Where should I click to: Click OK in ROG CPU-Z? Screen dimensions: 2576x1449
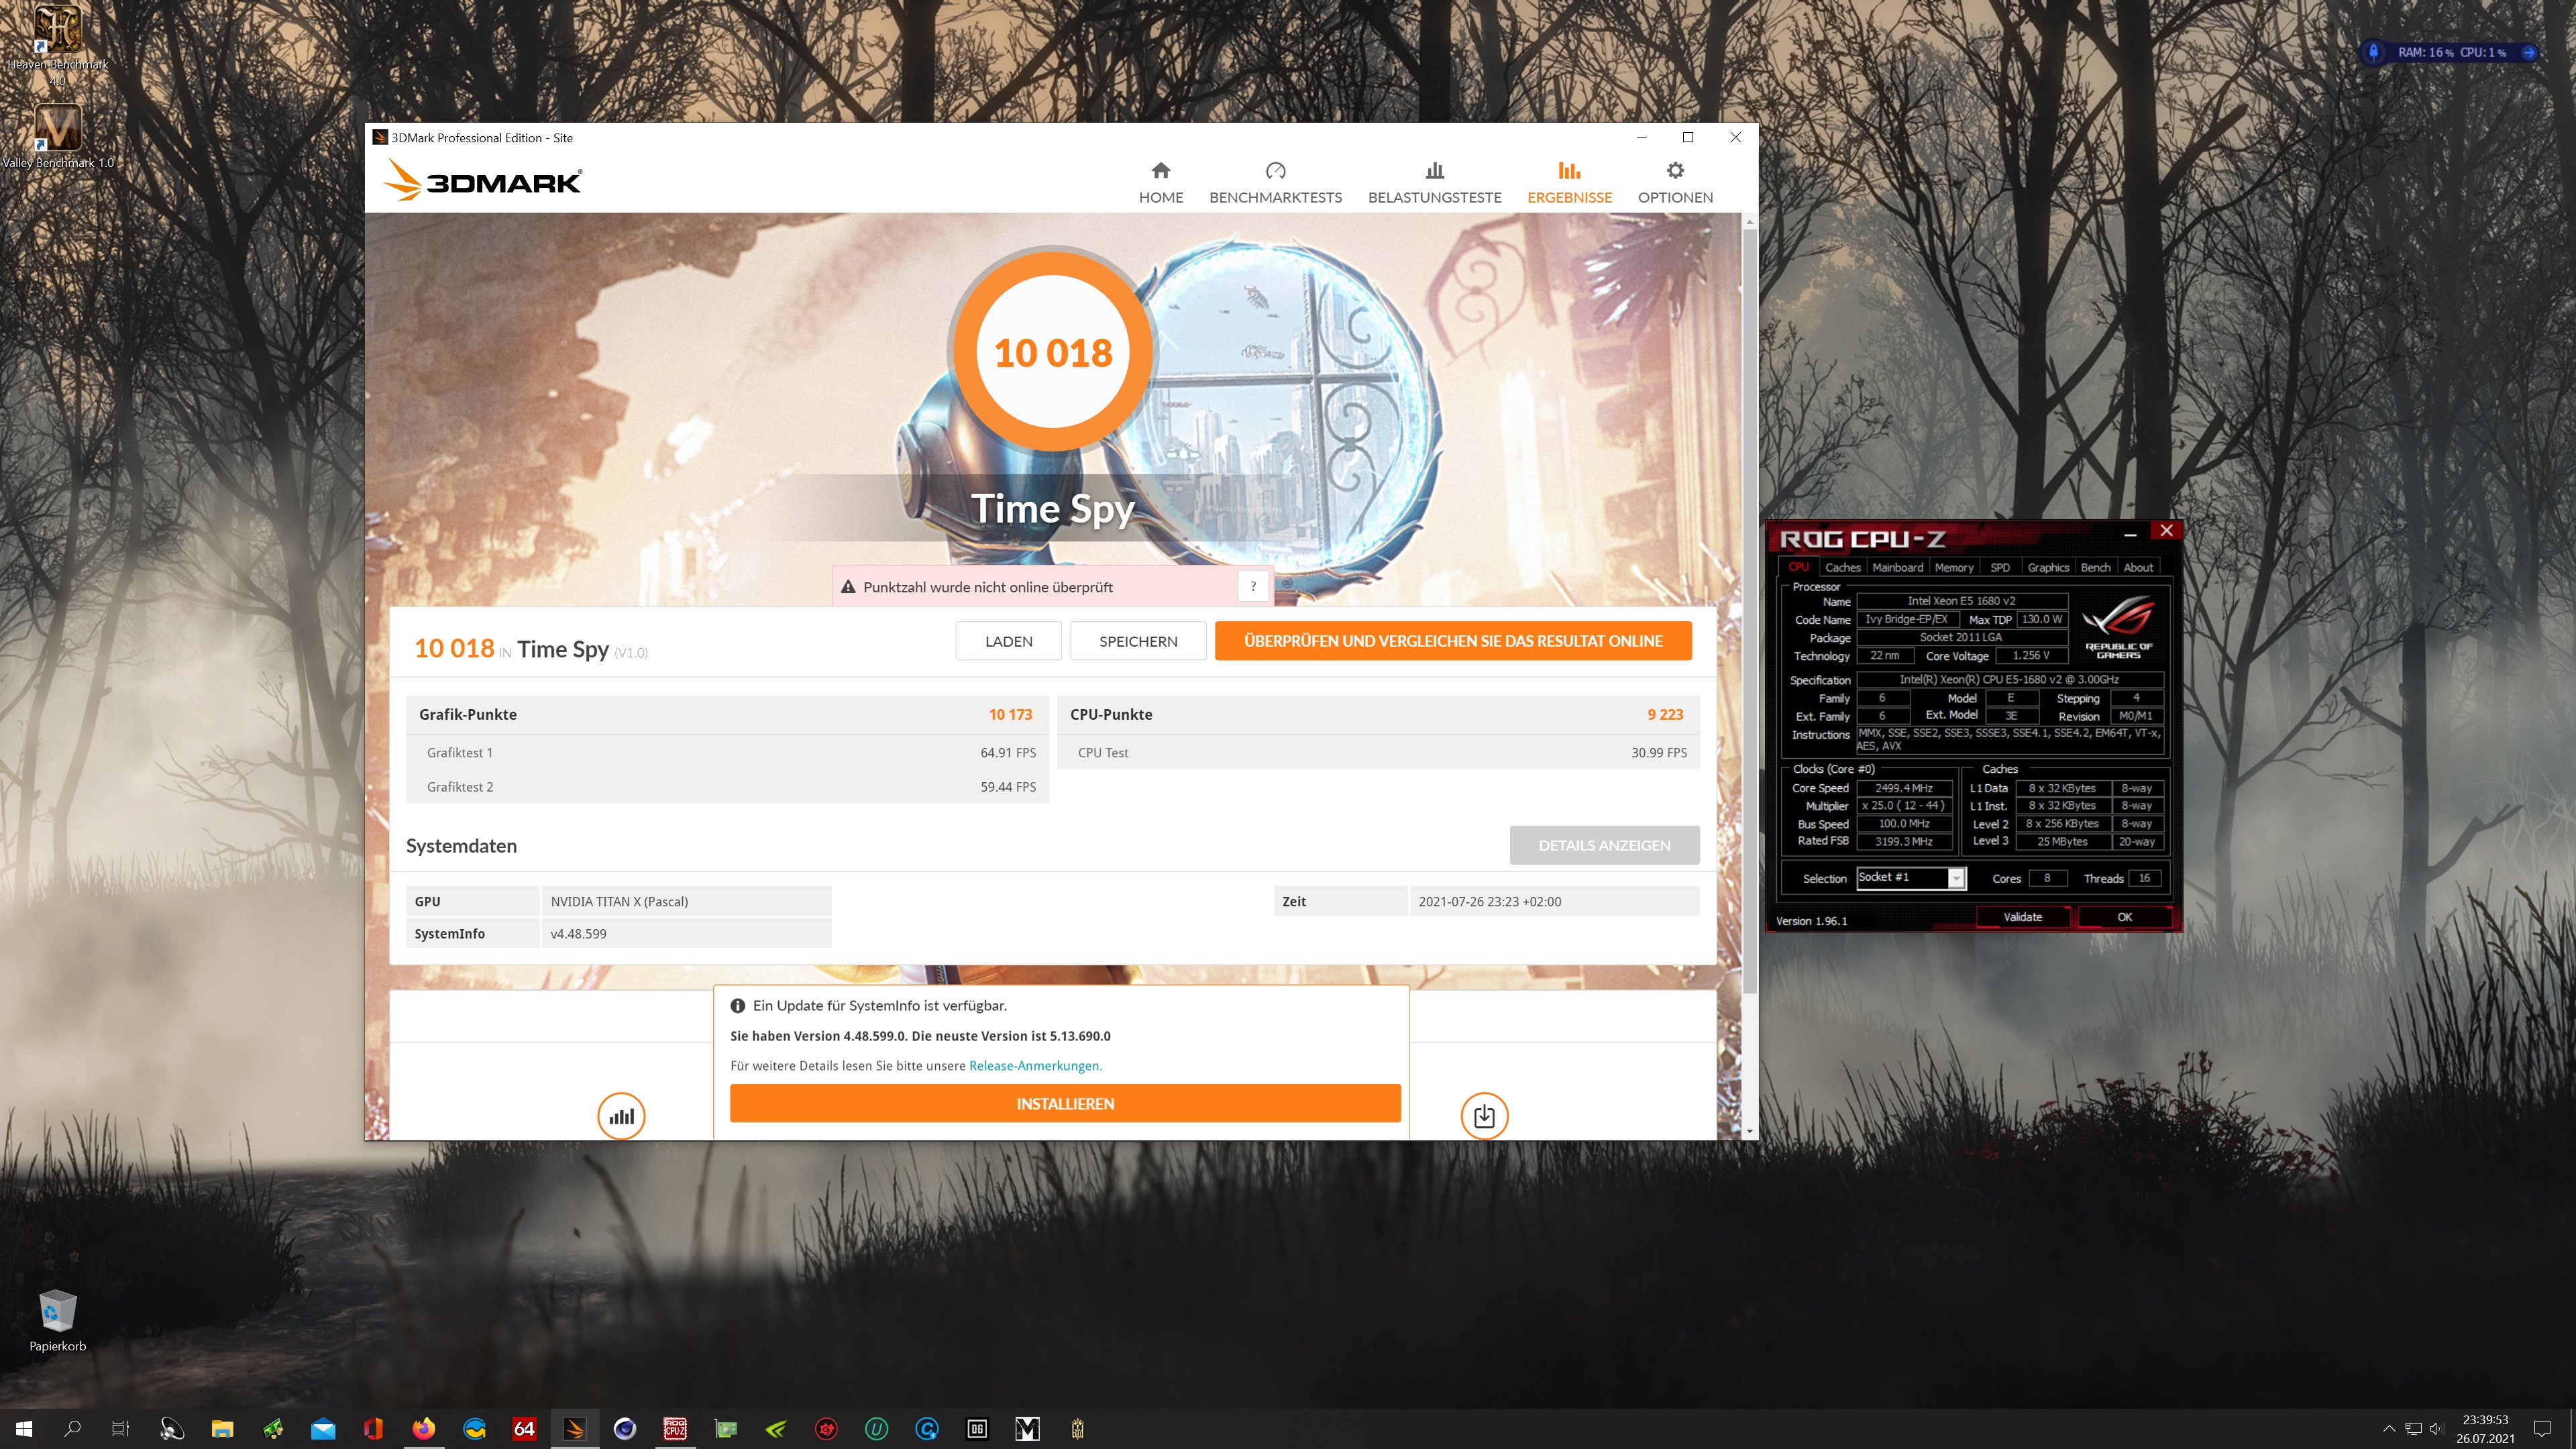(2124, 917)
